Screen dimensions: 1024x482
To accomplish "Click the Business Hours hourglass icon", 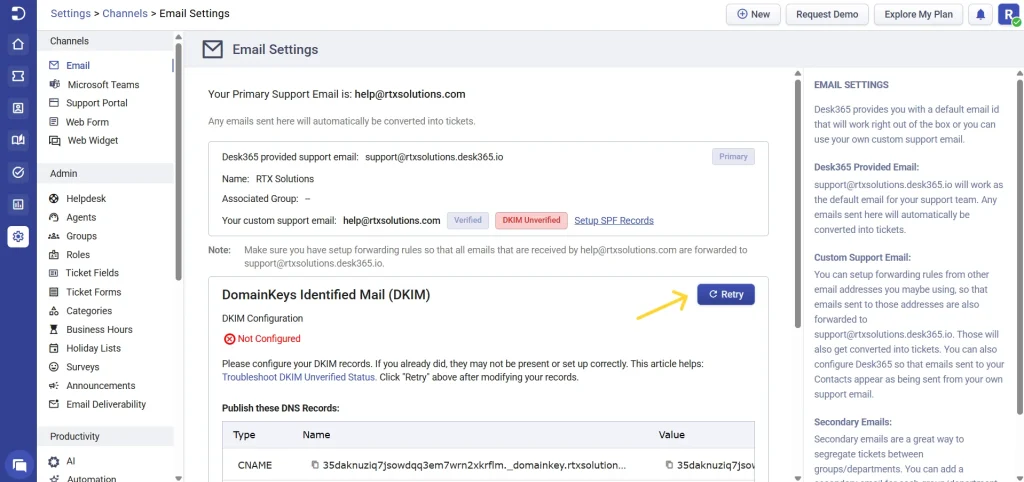I will click(54, 329).
